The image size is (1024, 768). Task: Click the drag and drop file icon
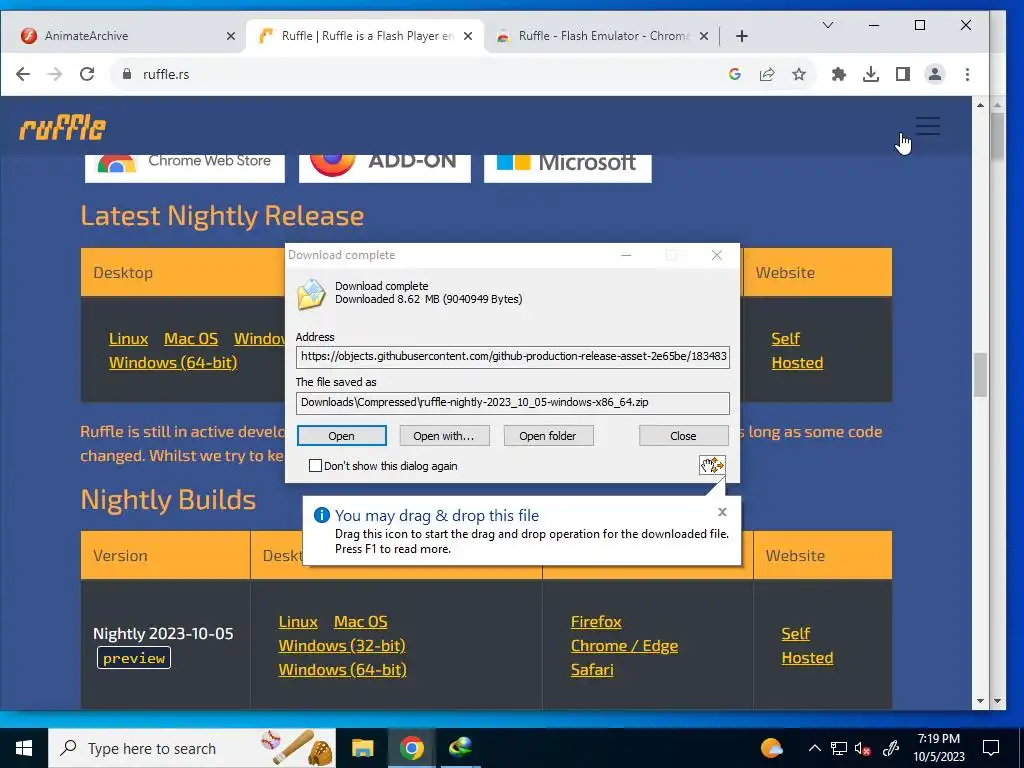coord(712,465)
